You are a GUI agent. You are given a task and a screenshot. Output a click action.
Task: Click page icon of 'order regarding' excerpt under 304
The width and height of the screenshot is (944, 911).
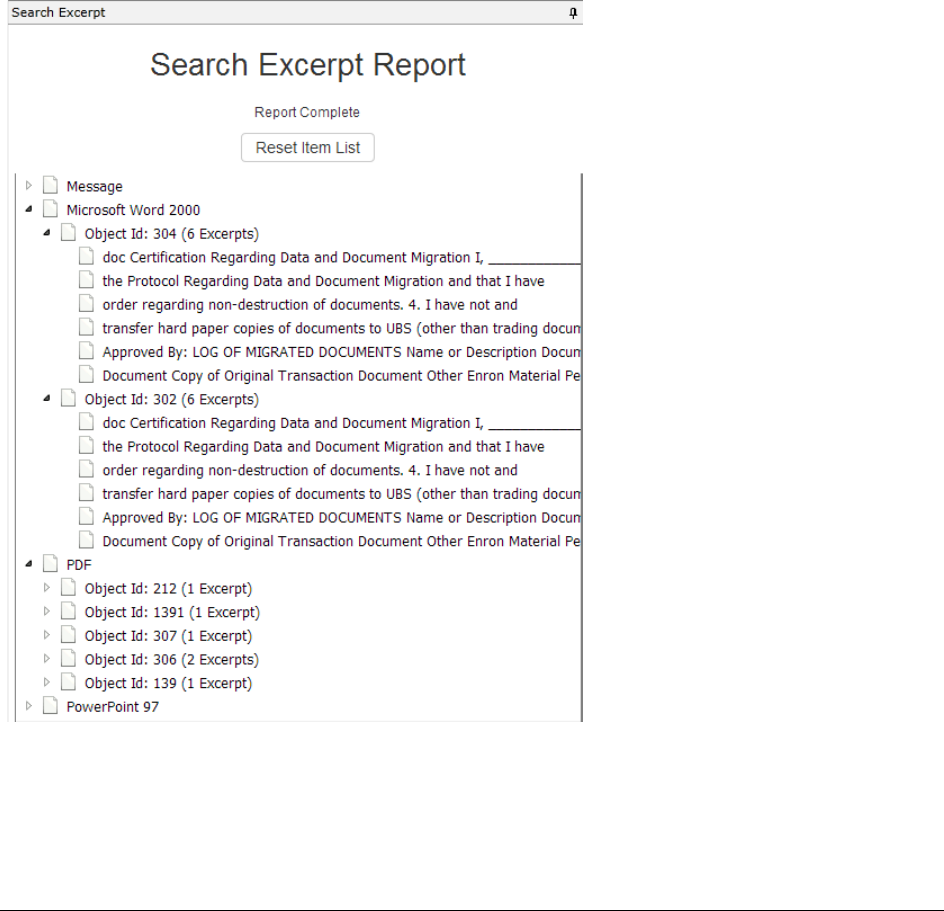pos(87,303)
